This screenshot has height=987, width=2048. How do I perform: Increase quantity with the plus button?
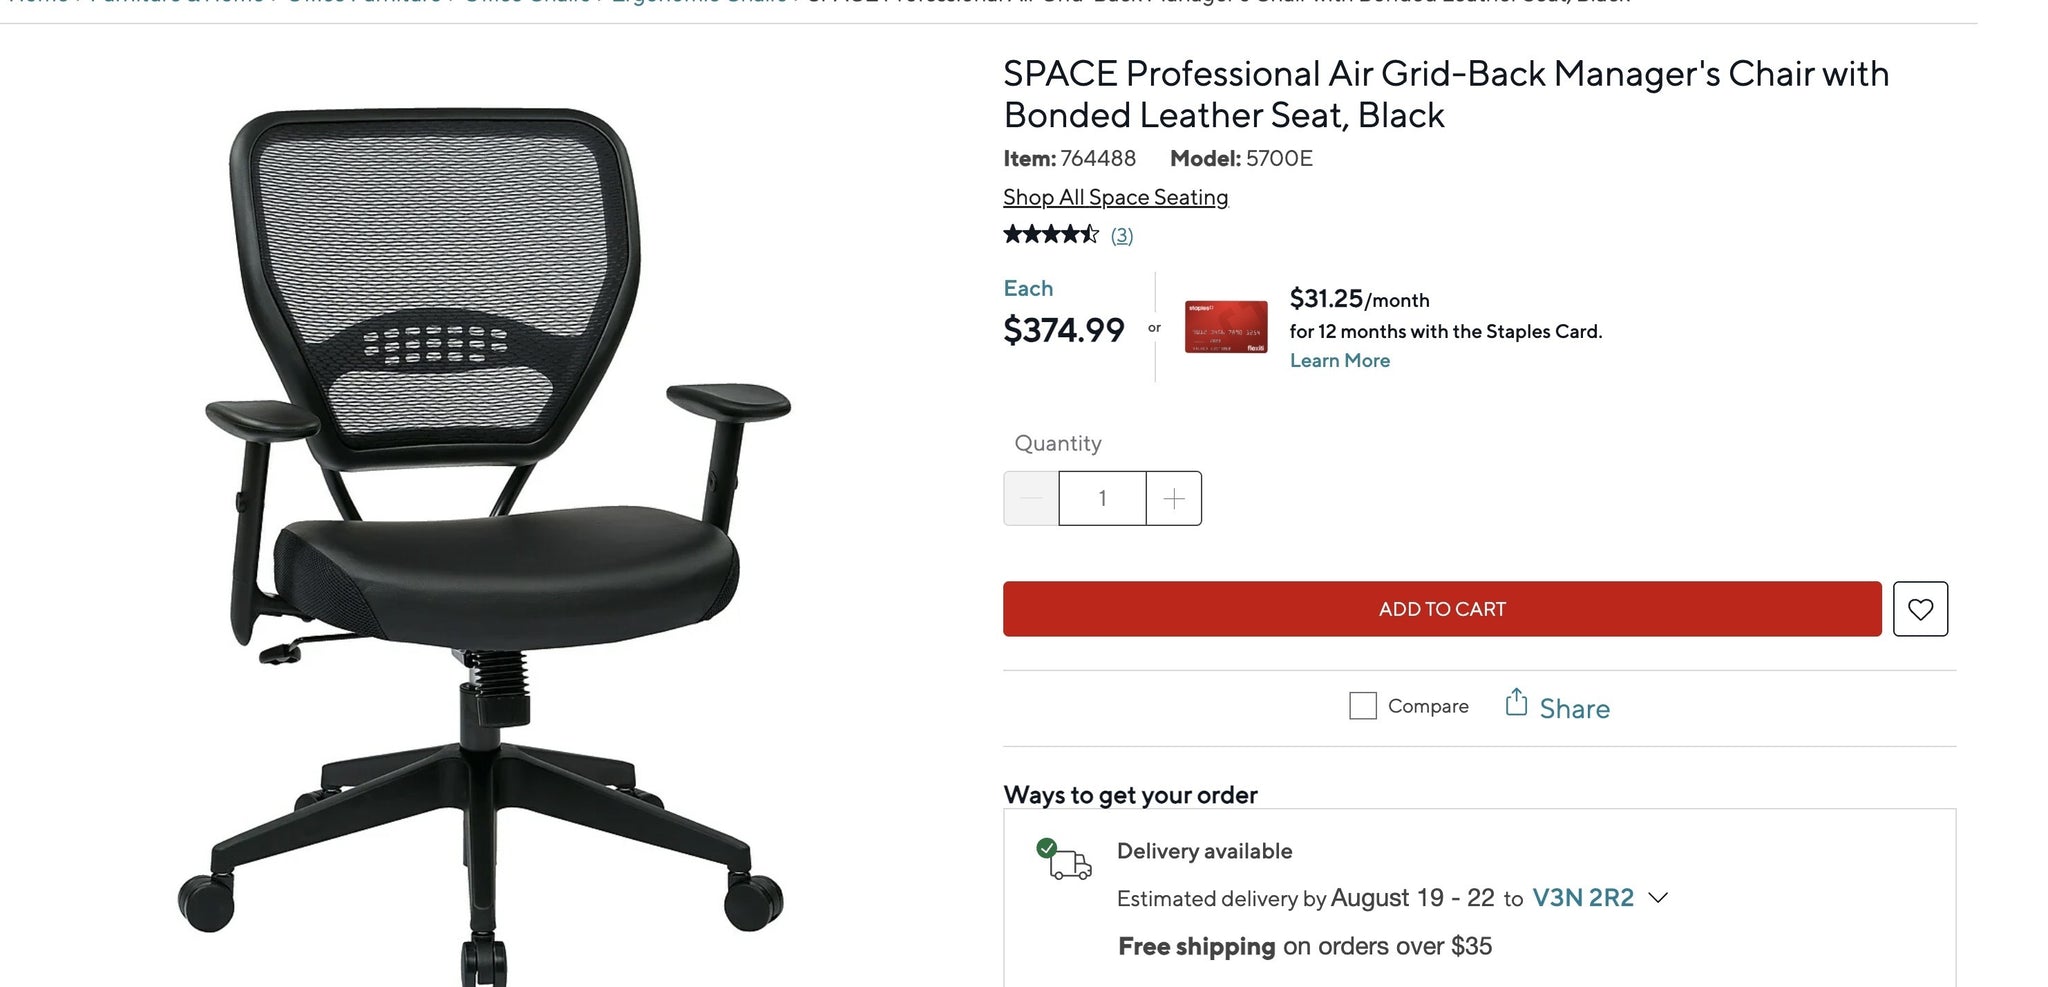[x=1174, y=498]
